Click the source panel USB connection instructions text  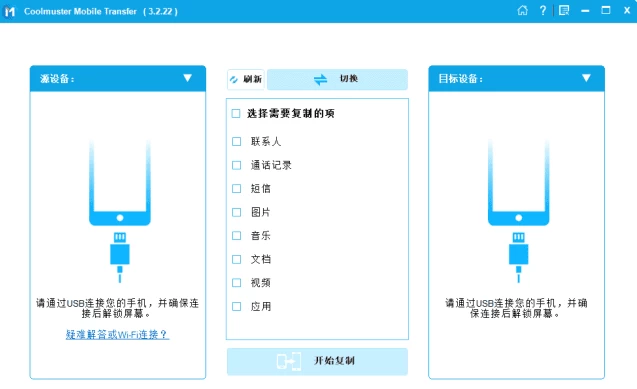pos(117,308)
